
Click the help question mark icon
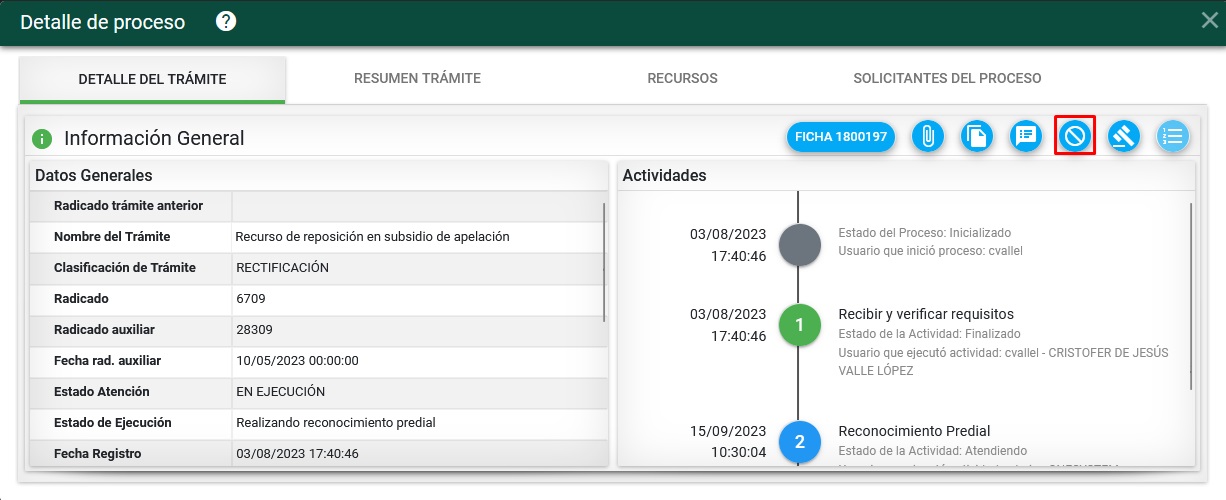click(226, 21)
